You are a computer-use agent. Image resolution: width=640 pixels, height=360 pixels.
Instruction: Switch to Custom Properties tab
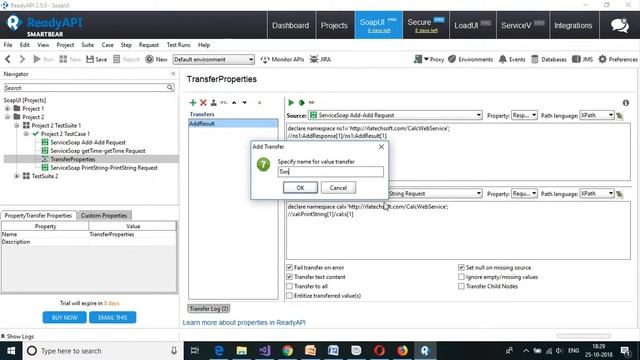click(x=104, y=216)
